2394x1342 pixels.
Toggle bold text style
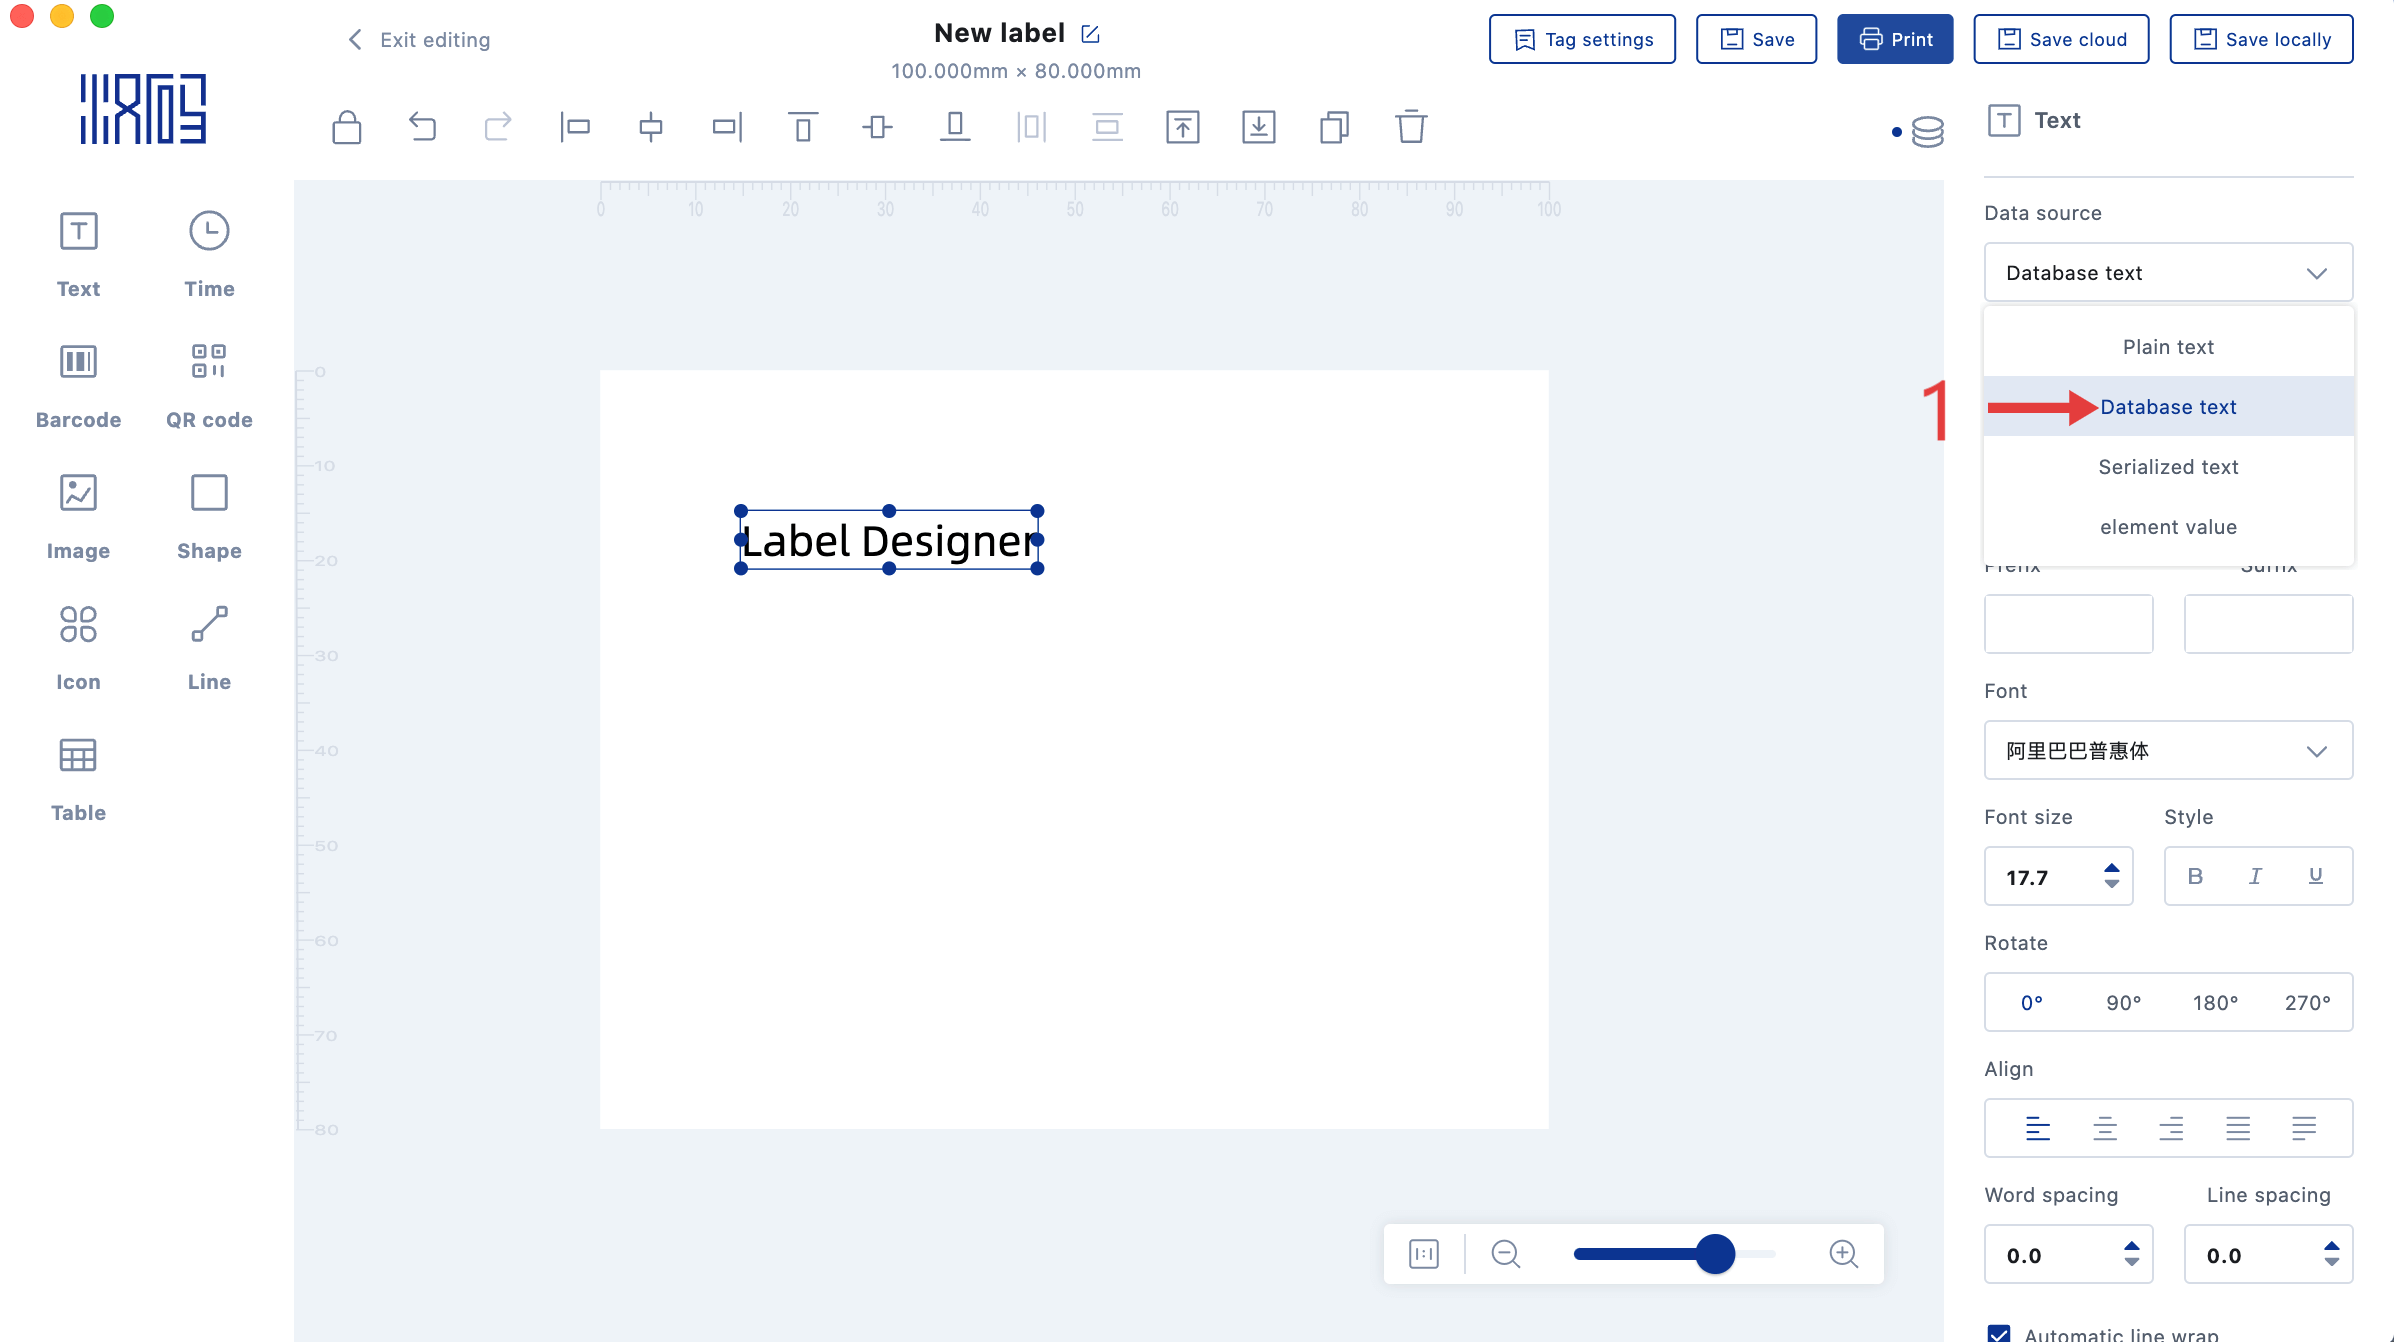[2195, 876]
